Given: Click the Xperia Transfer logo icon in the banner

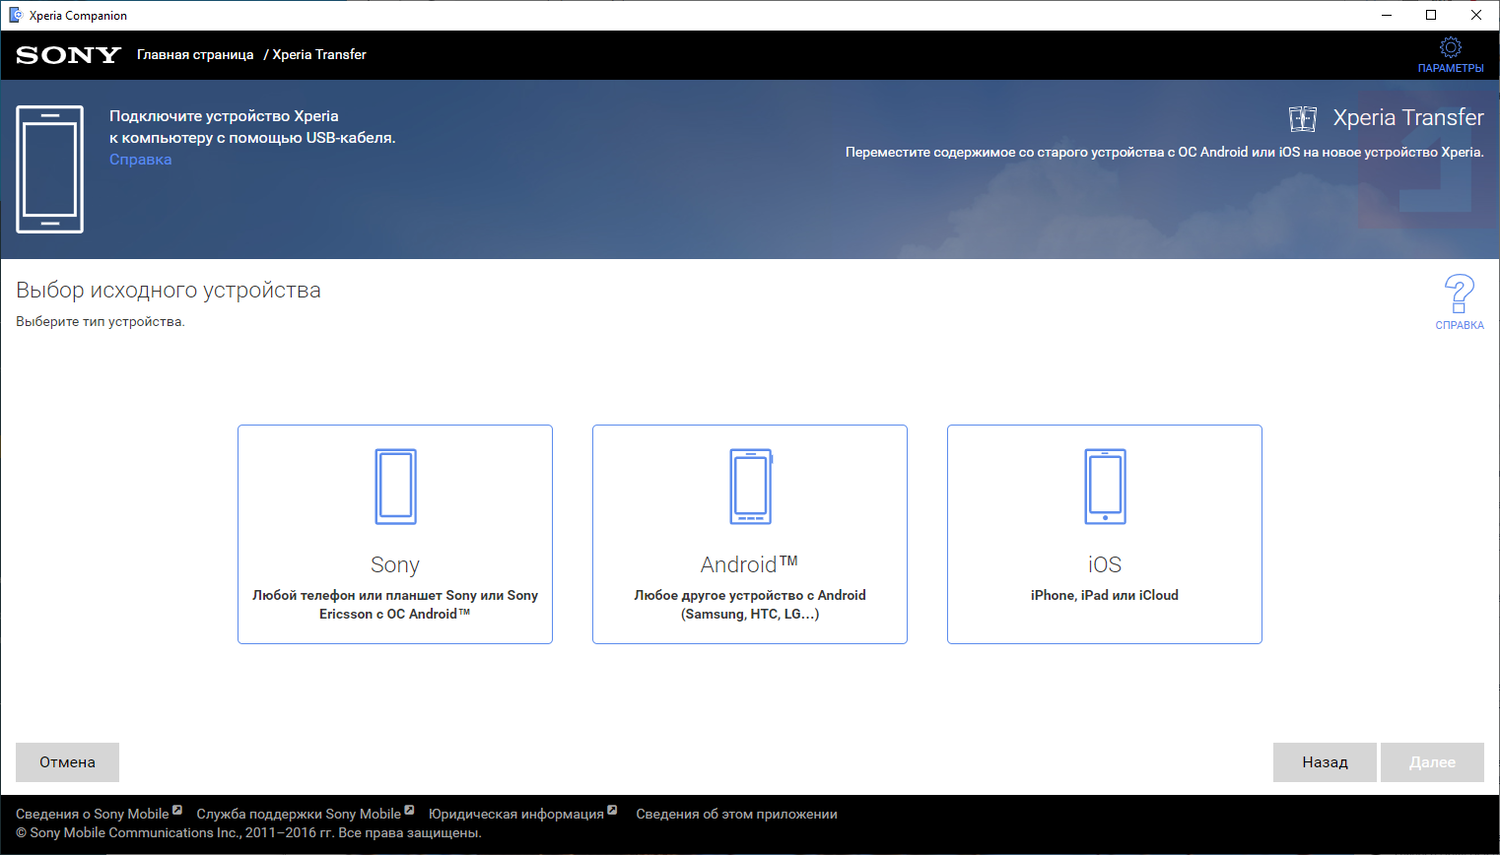Looking at the screenshot, I should coord(1302,119).
